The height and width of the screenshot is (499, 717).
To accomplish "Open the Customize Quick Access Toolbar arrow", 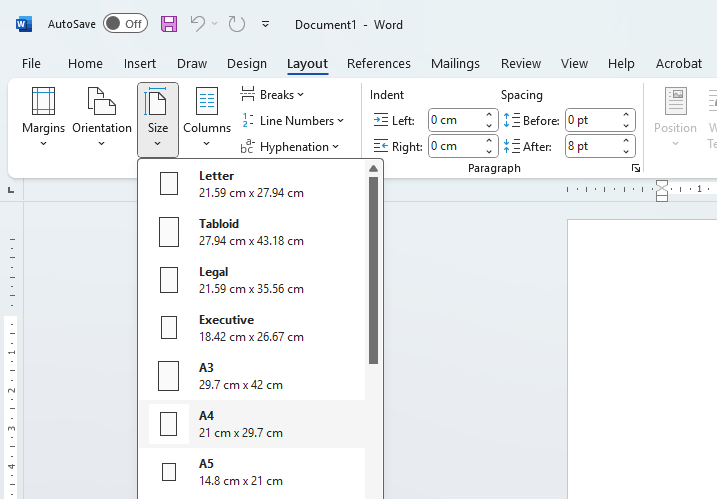I will point(265,24).
